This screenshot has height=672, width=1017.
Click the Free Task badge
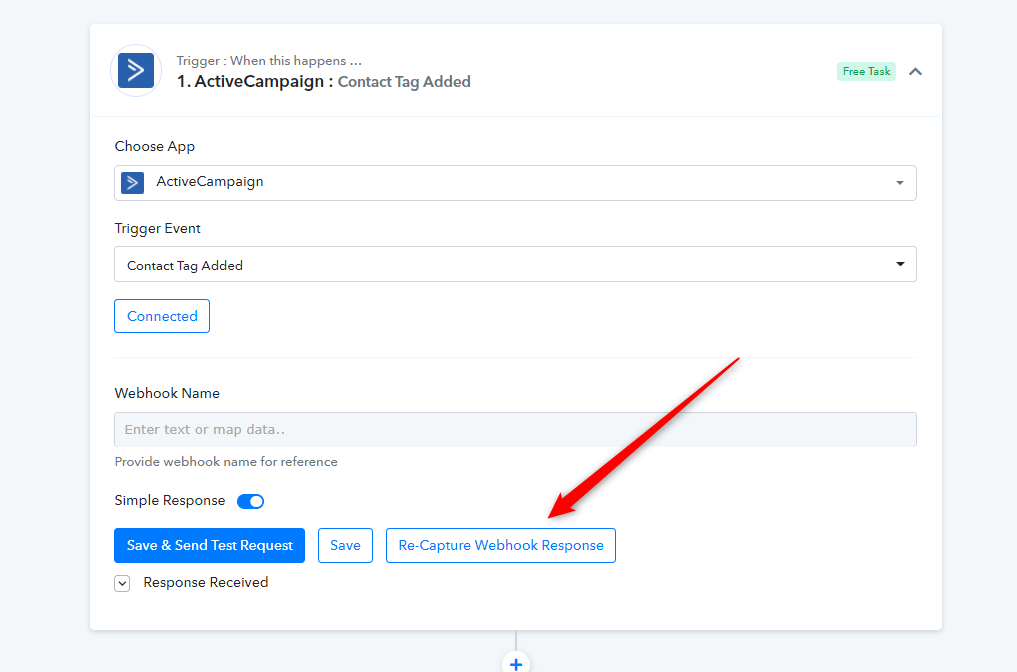tap(866, 71)
